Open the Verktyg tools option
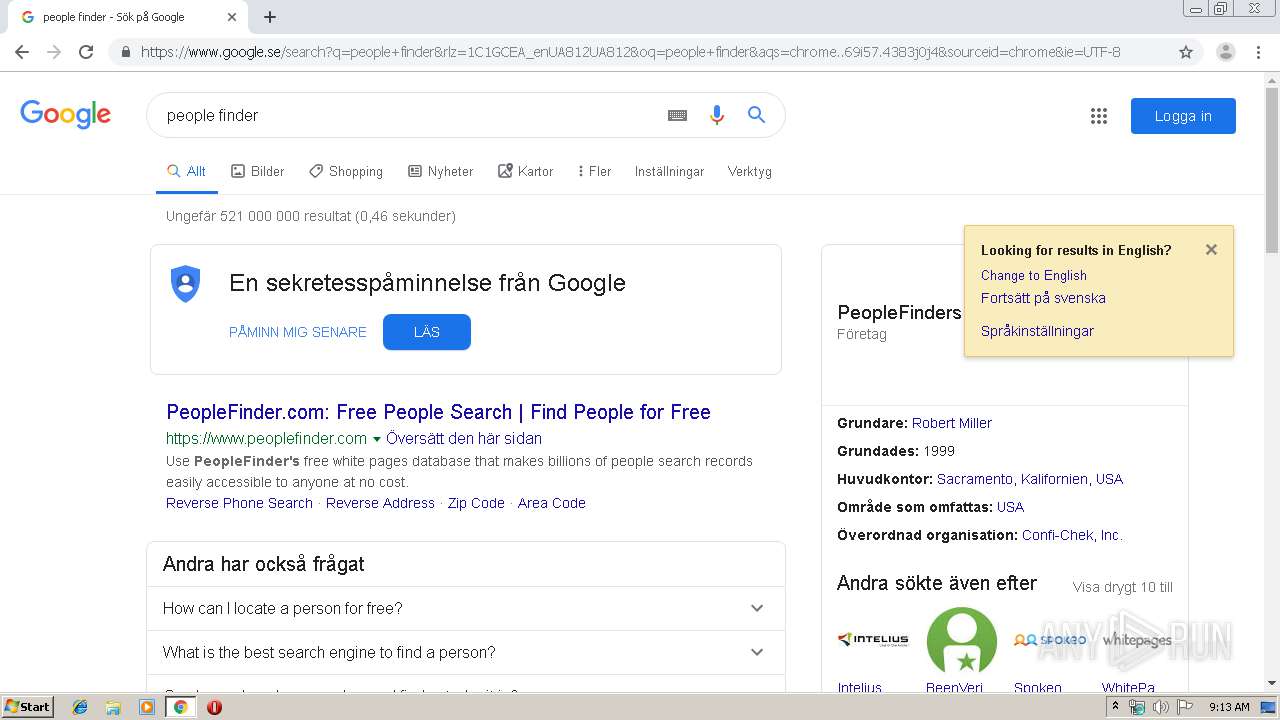The image size is (1280, 720). click(750, 172)
